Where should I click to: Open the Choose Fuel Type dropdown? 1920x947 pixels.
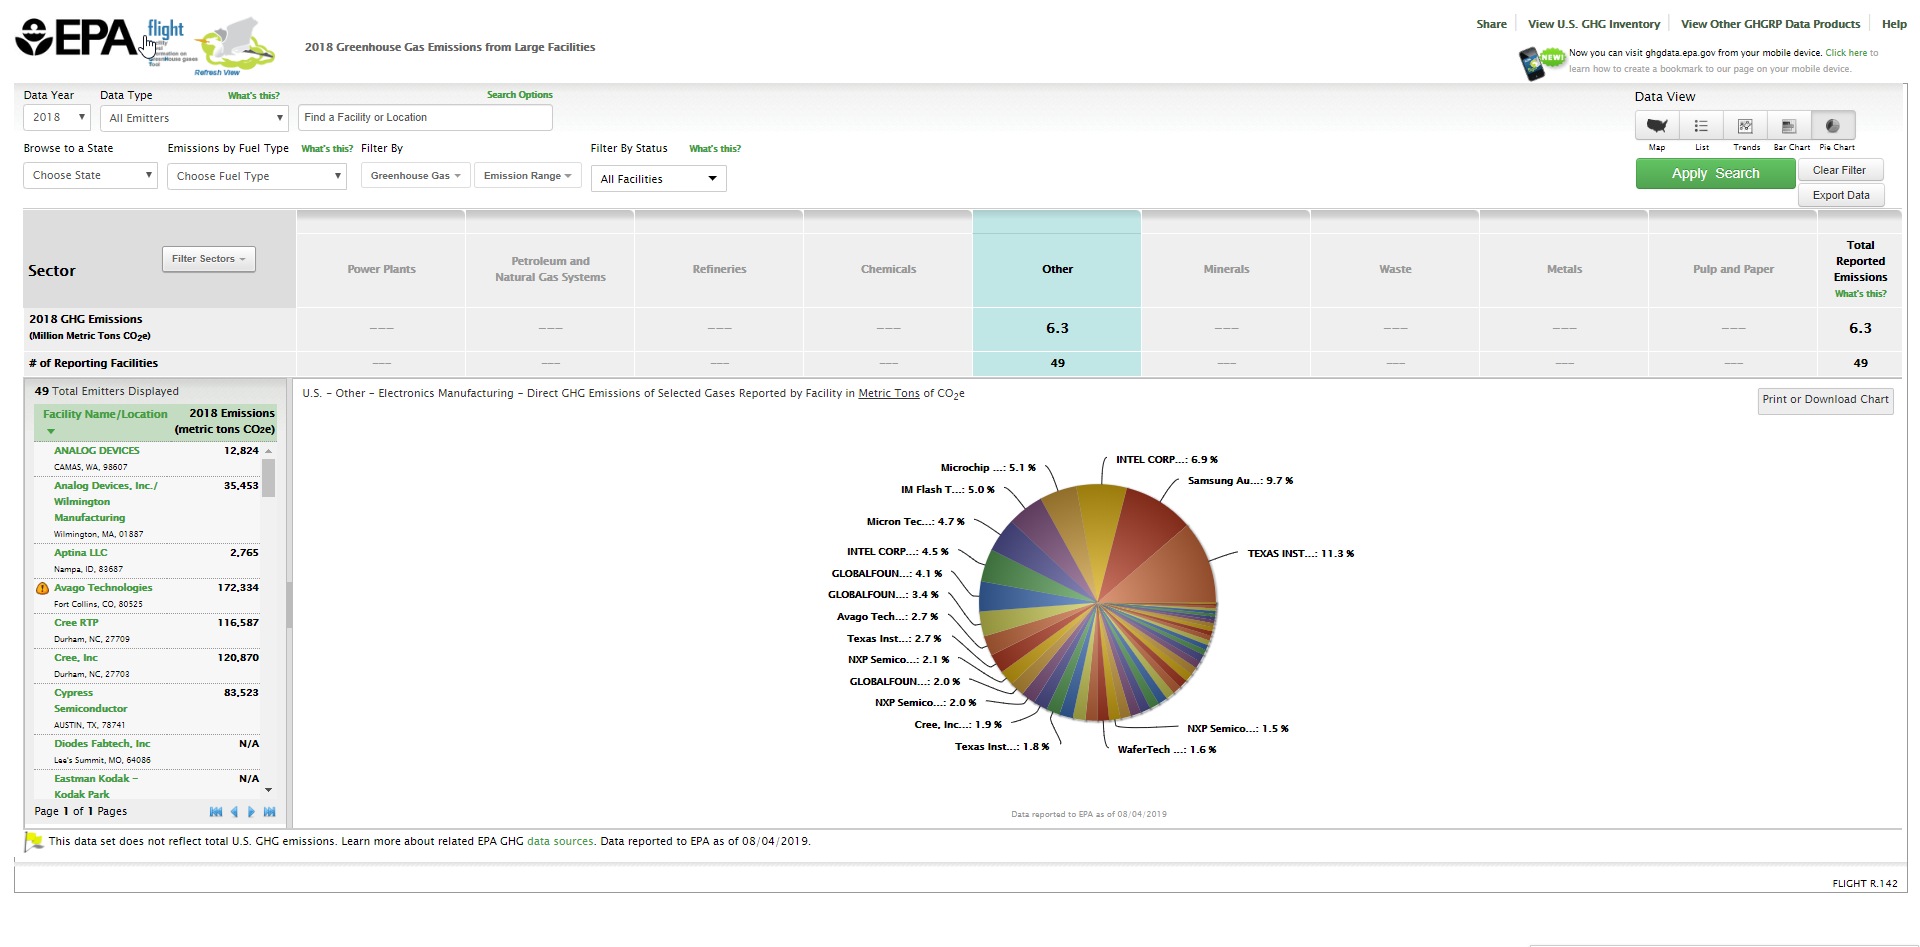[256, 176]
